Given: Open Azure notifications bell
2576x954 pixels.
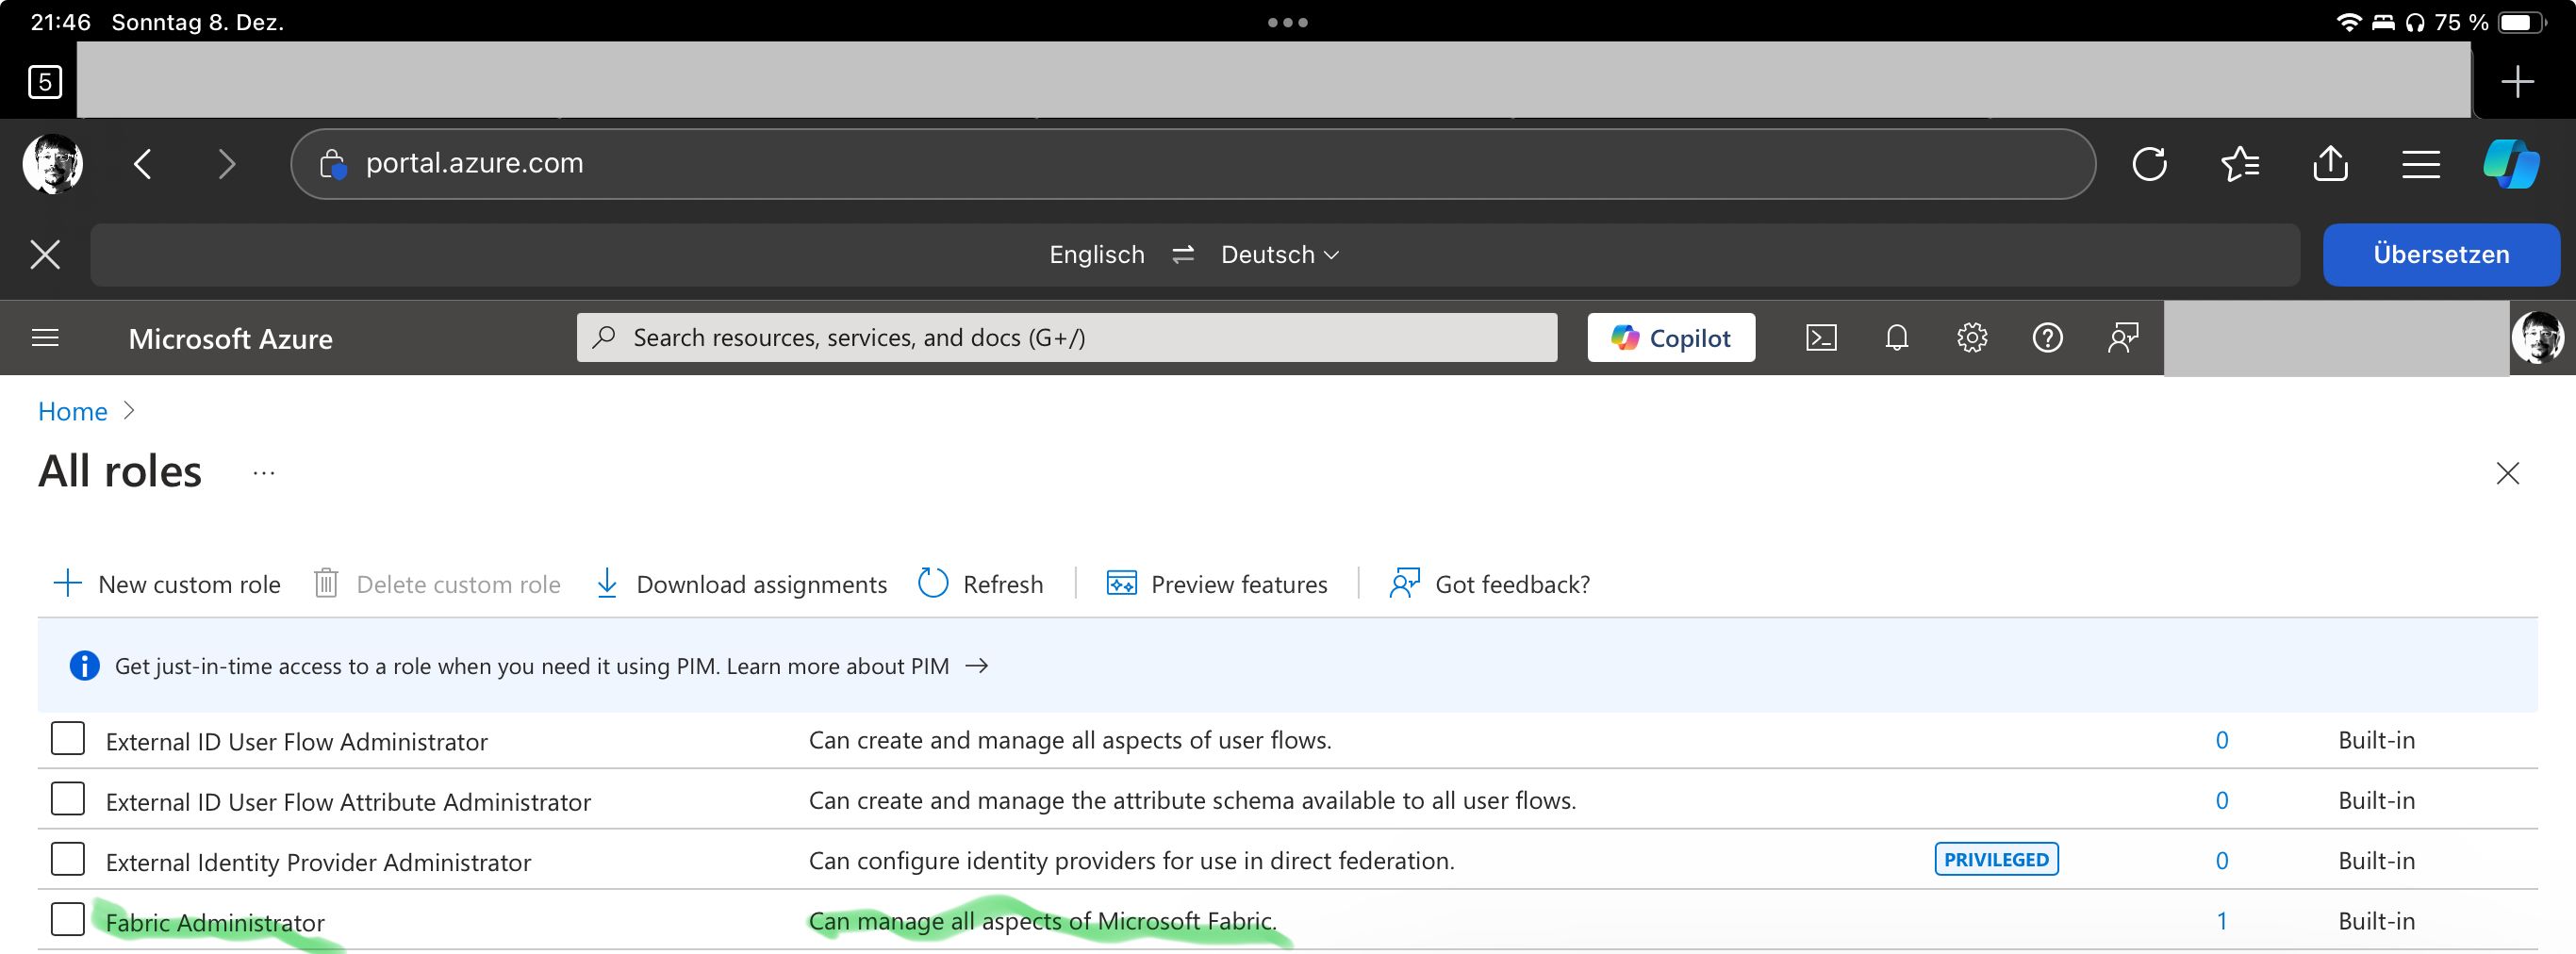Looking at the screenshot, I should pyautogui.click(x=1896, y=338).
